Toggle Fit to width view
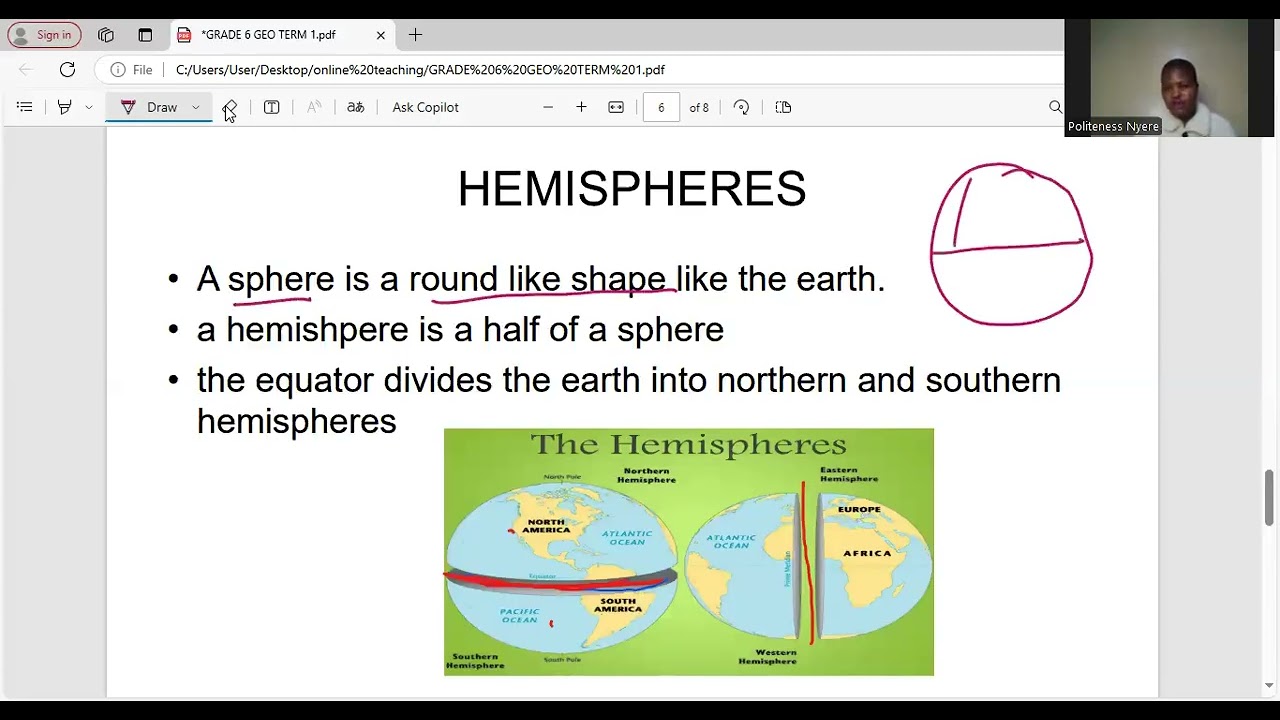 (x=616, y=107)
